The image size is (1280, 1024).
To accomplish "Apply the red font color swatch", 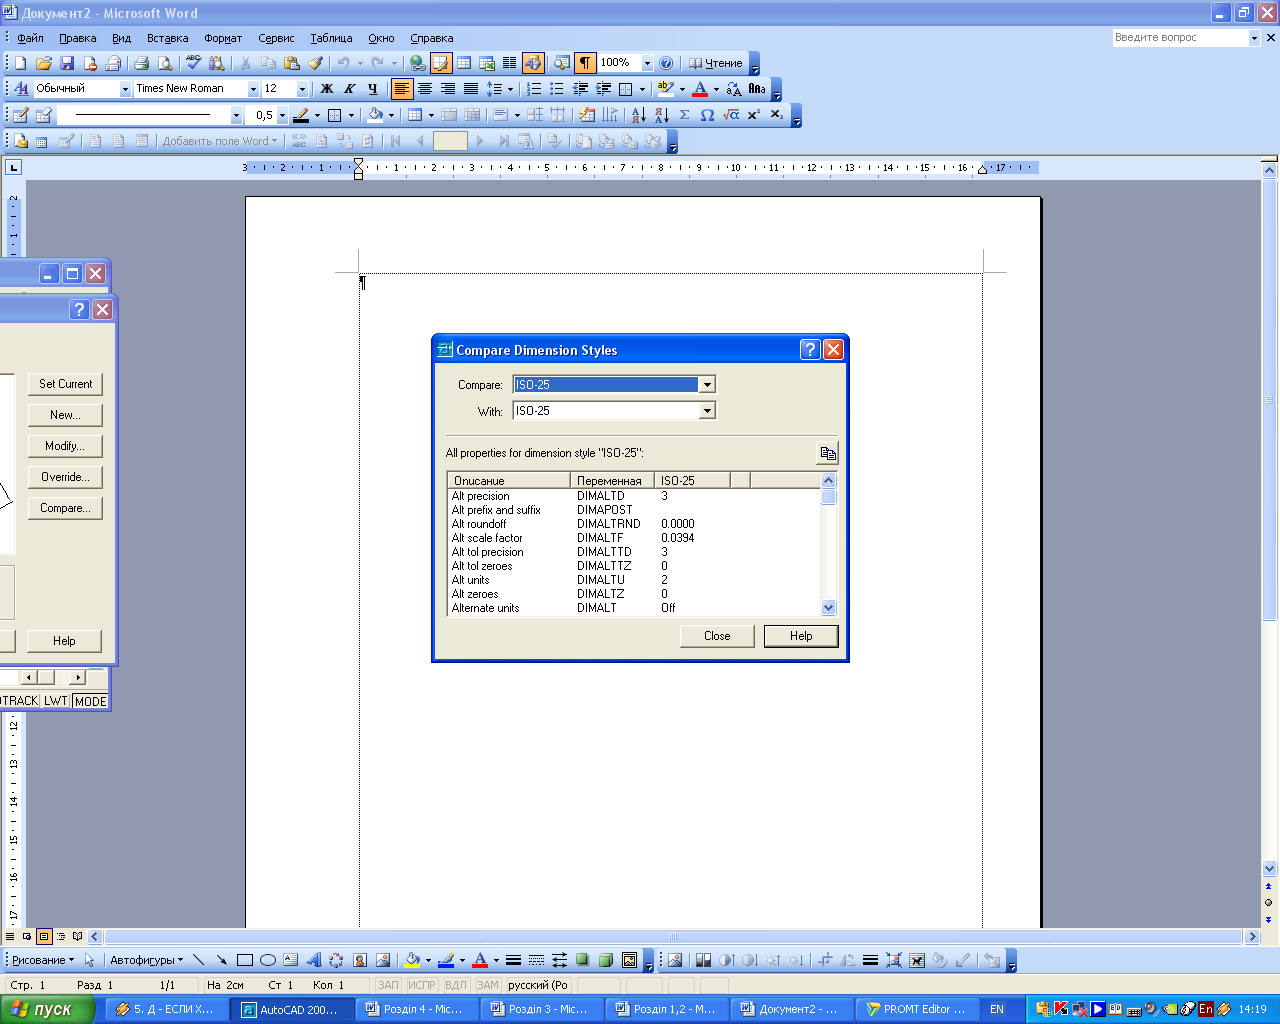I will pos(700,89).
